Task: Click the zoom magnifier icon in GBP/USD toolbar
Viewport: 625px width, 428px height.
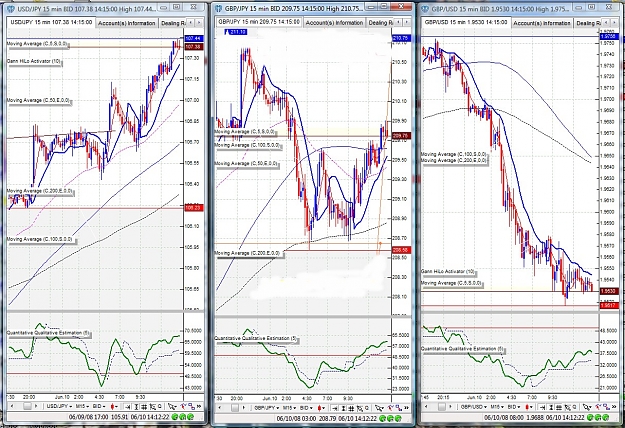Action: coord(574,407)
